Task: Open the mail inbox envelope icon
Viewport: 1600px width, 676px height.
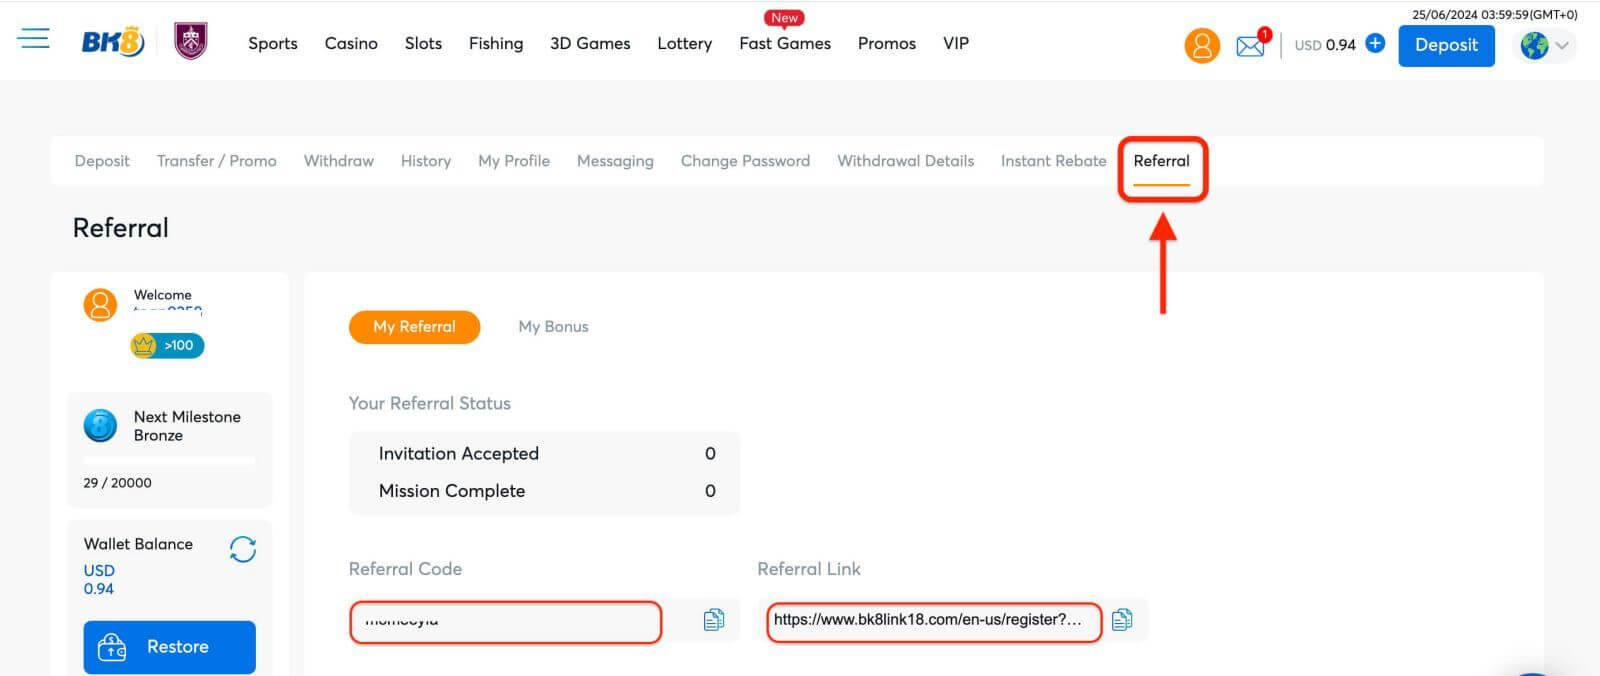Action: (x=1250, y=45)
